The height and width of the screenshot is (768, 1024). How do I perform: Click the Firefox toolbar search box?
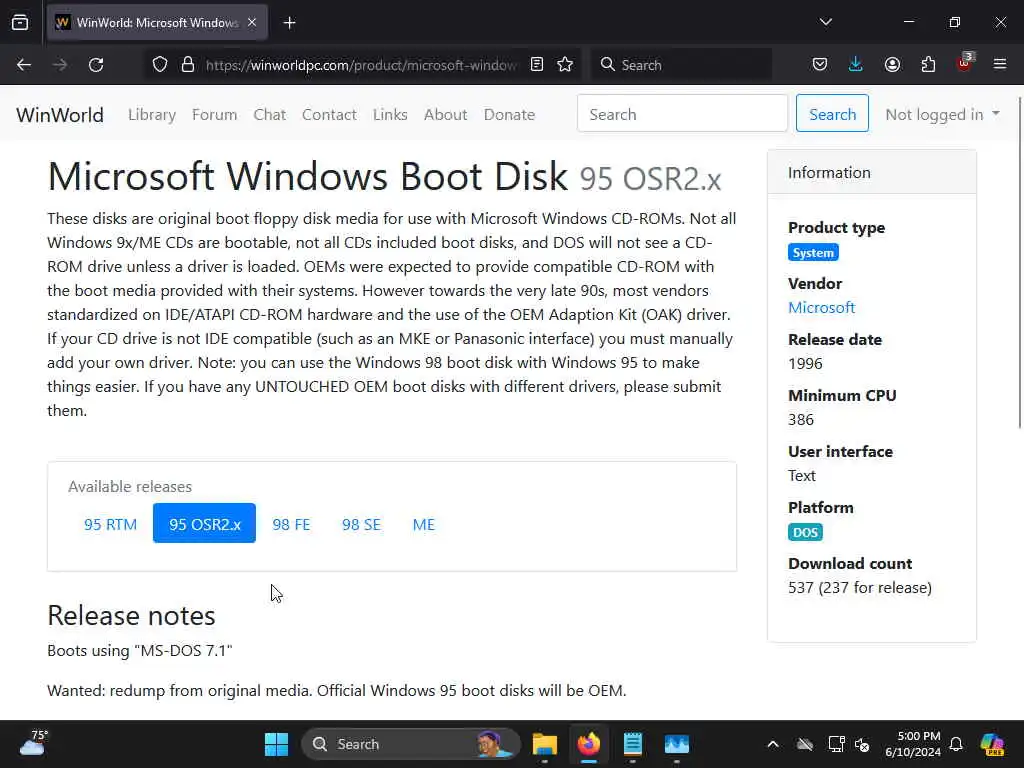pyautogui.click(x=681, y=65)
